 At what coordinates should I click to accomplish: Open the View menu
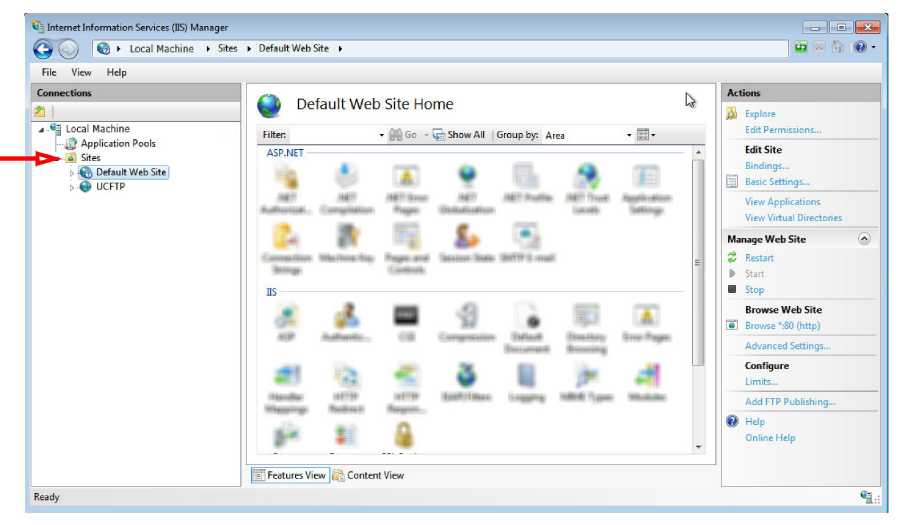point(81,72)
